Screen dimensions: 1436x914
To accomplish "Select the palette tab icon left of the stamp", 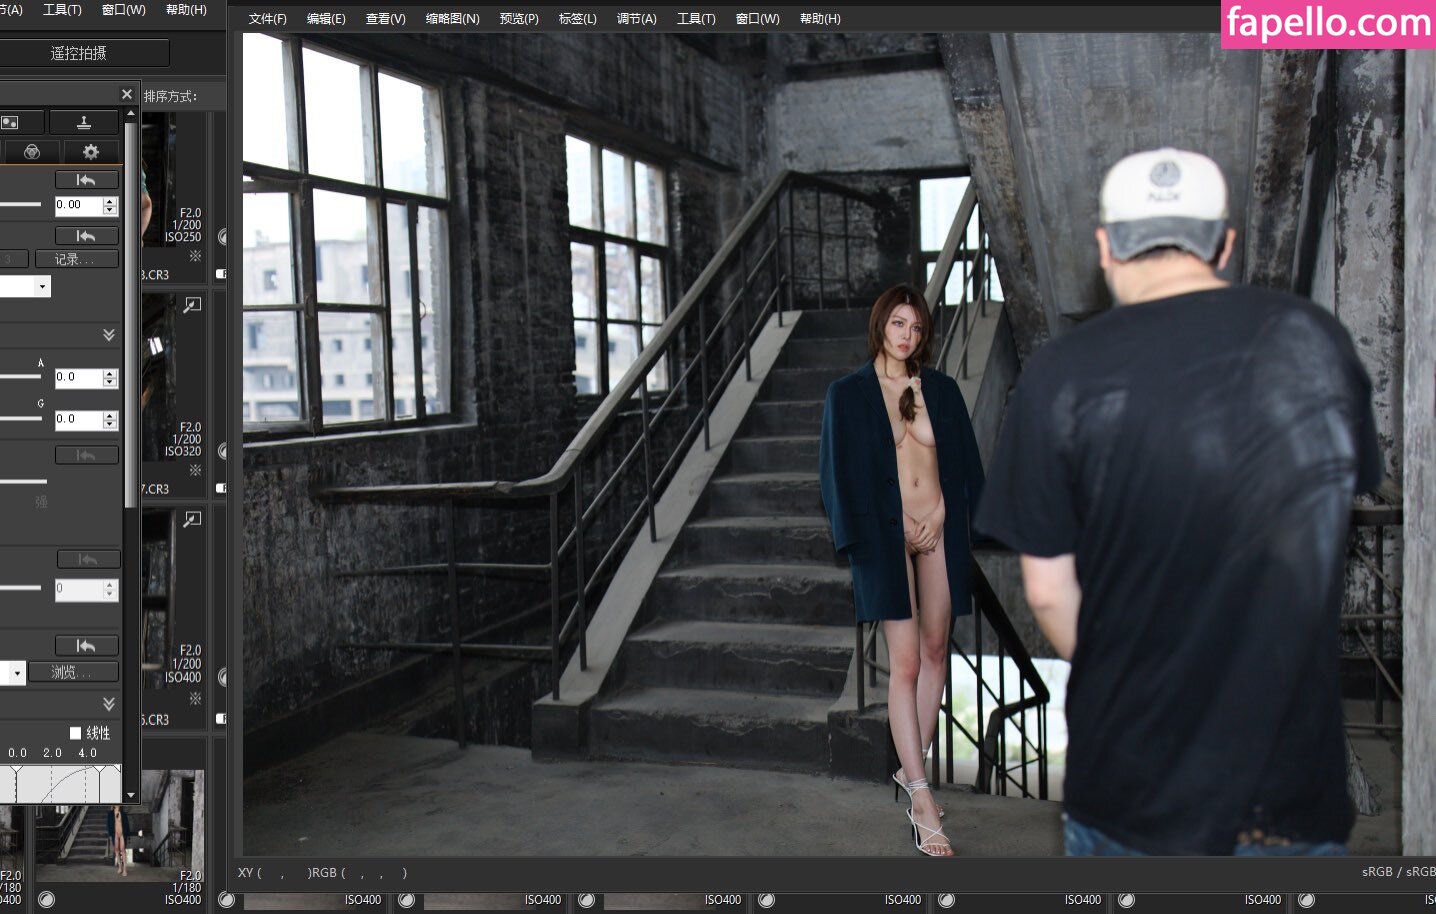I will [10, 122].
